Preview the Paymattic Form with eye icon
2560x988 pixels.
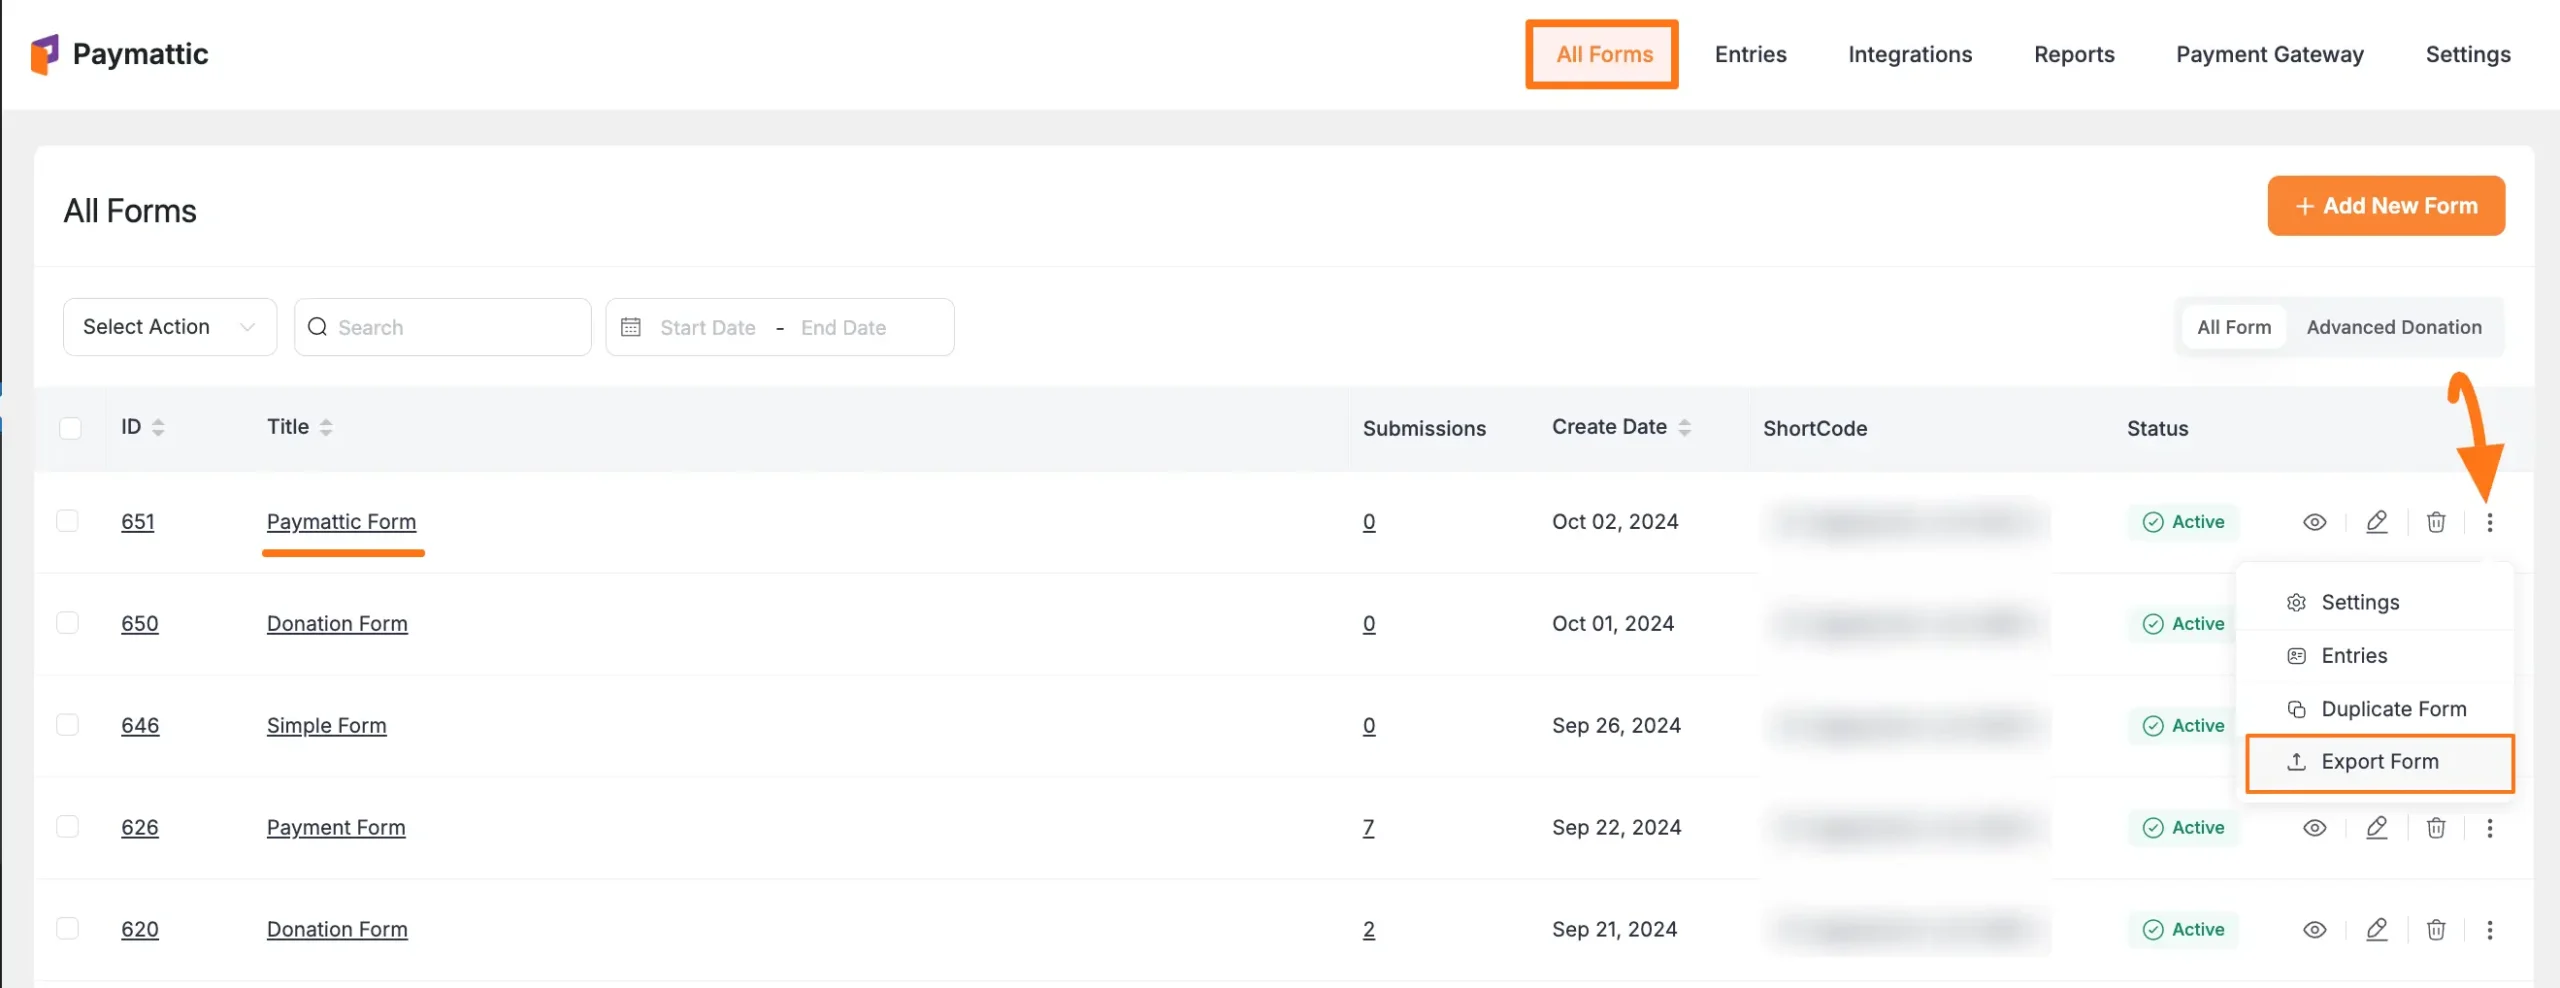pos(2314,522)
